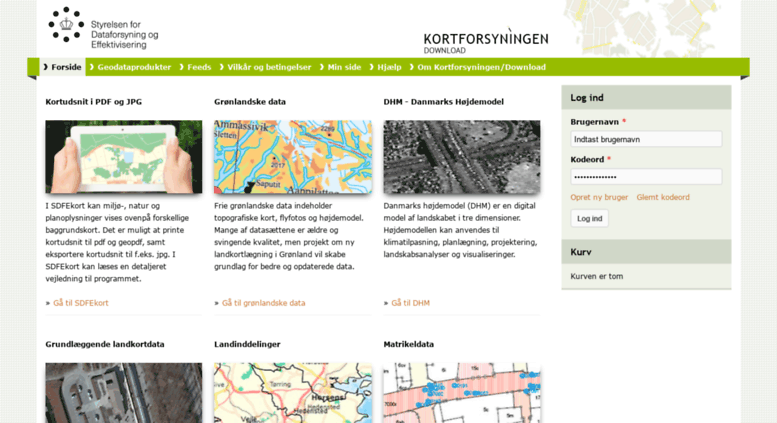Open Vilkår og betingelser menu item
Image resolution: width=777 pixels, height=423 pixels.
click(265, 67)
